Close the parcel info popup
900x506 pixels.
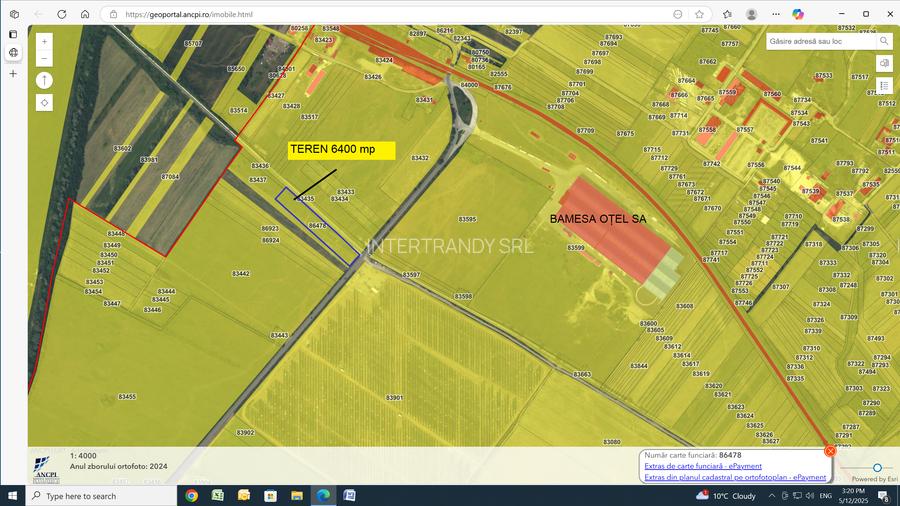830,451
